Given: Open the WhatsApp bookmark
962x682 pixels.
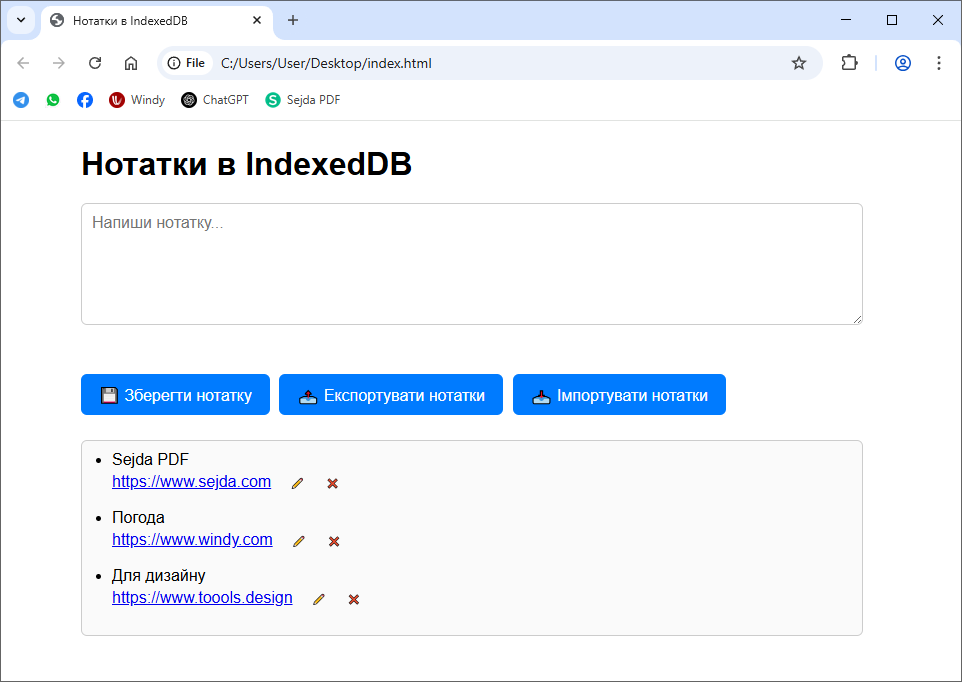Looking at the screenshot, I should 53,100.
